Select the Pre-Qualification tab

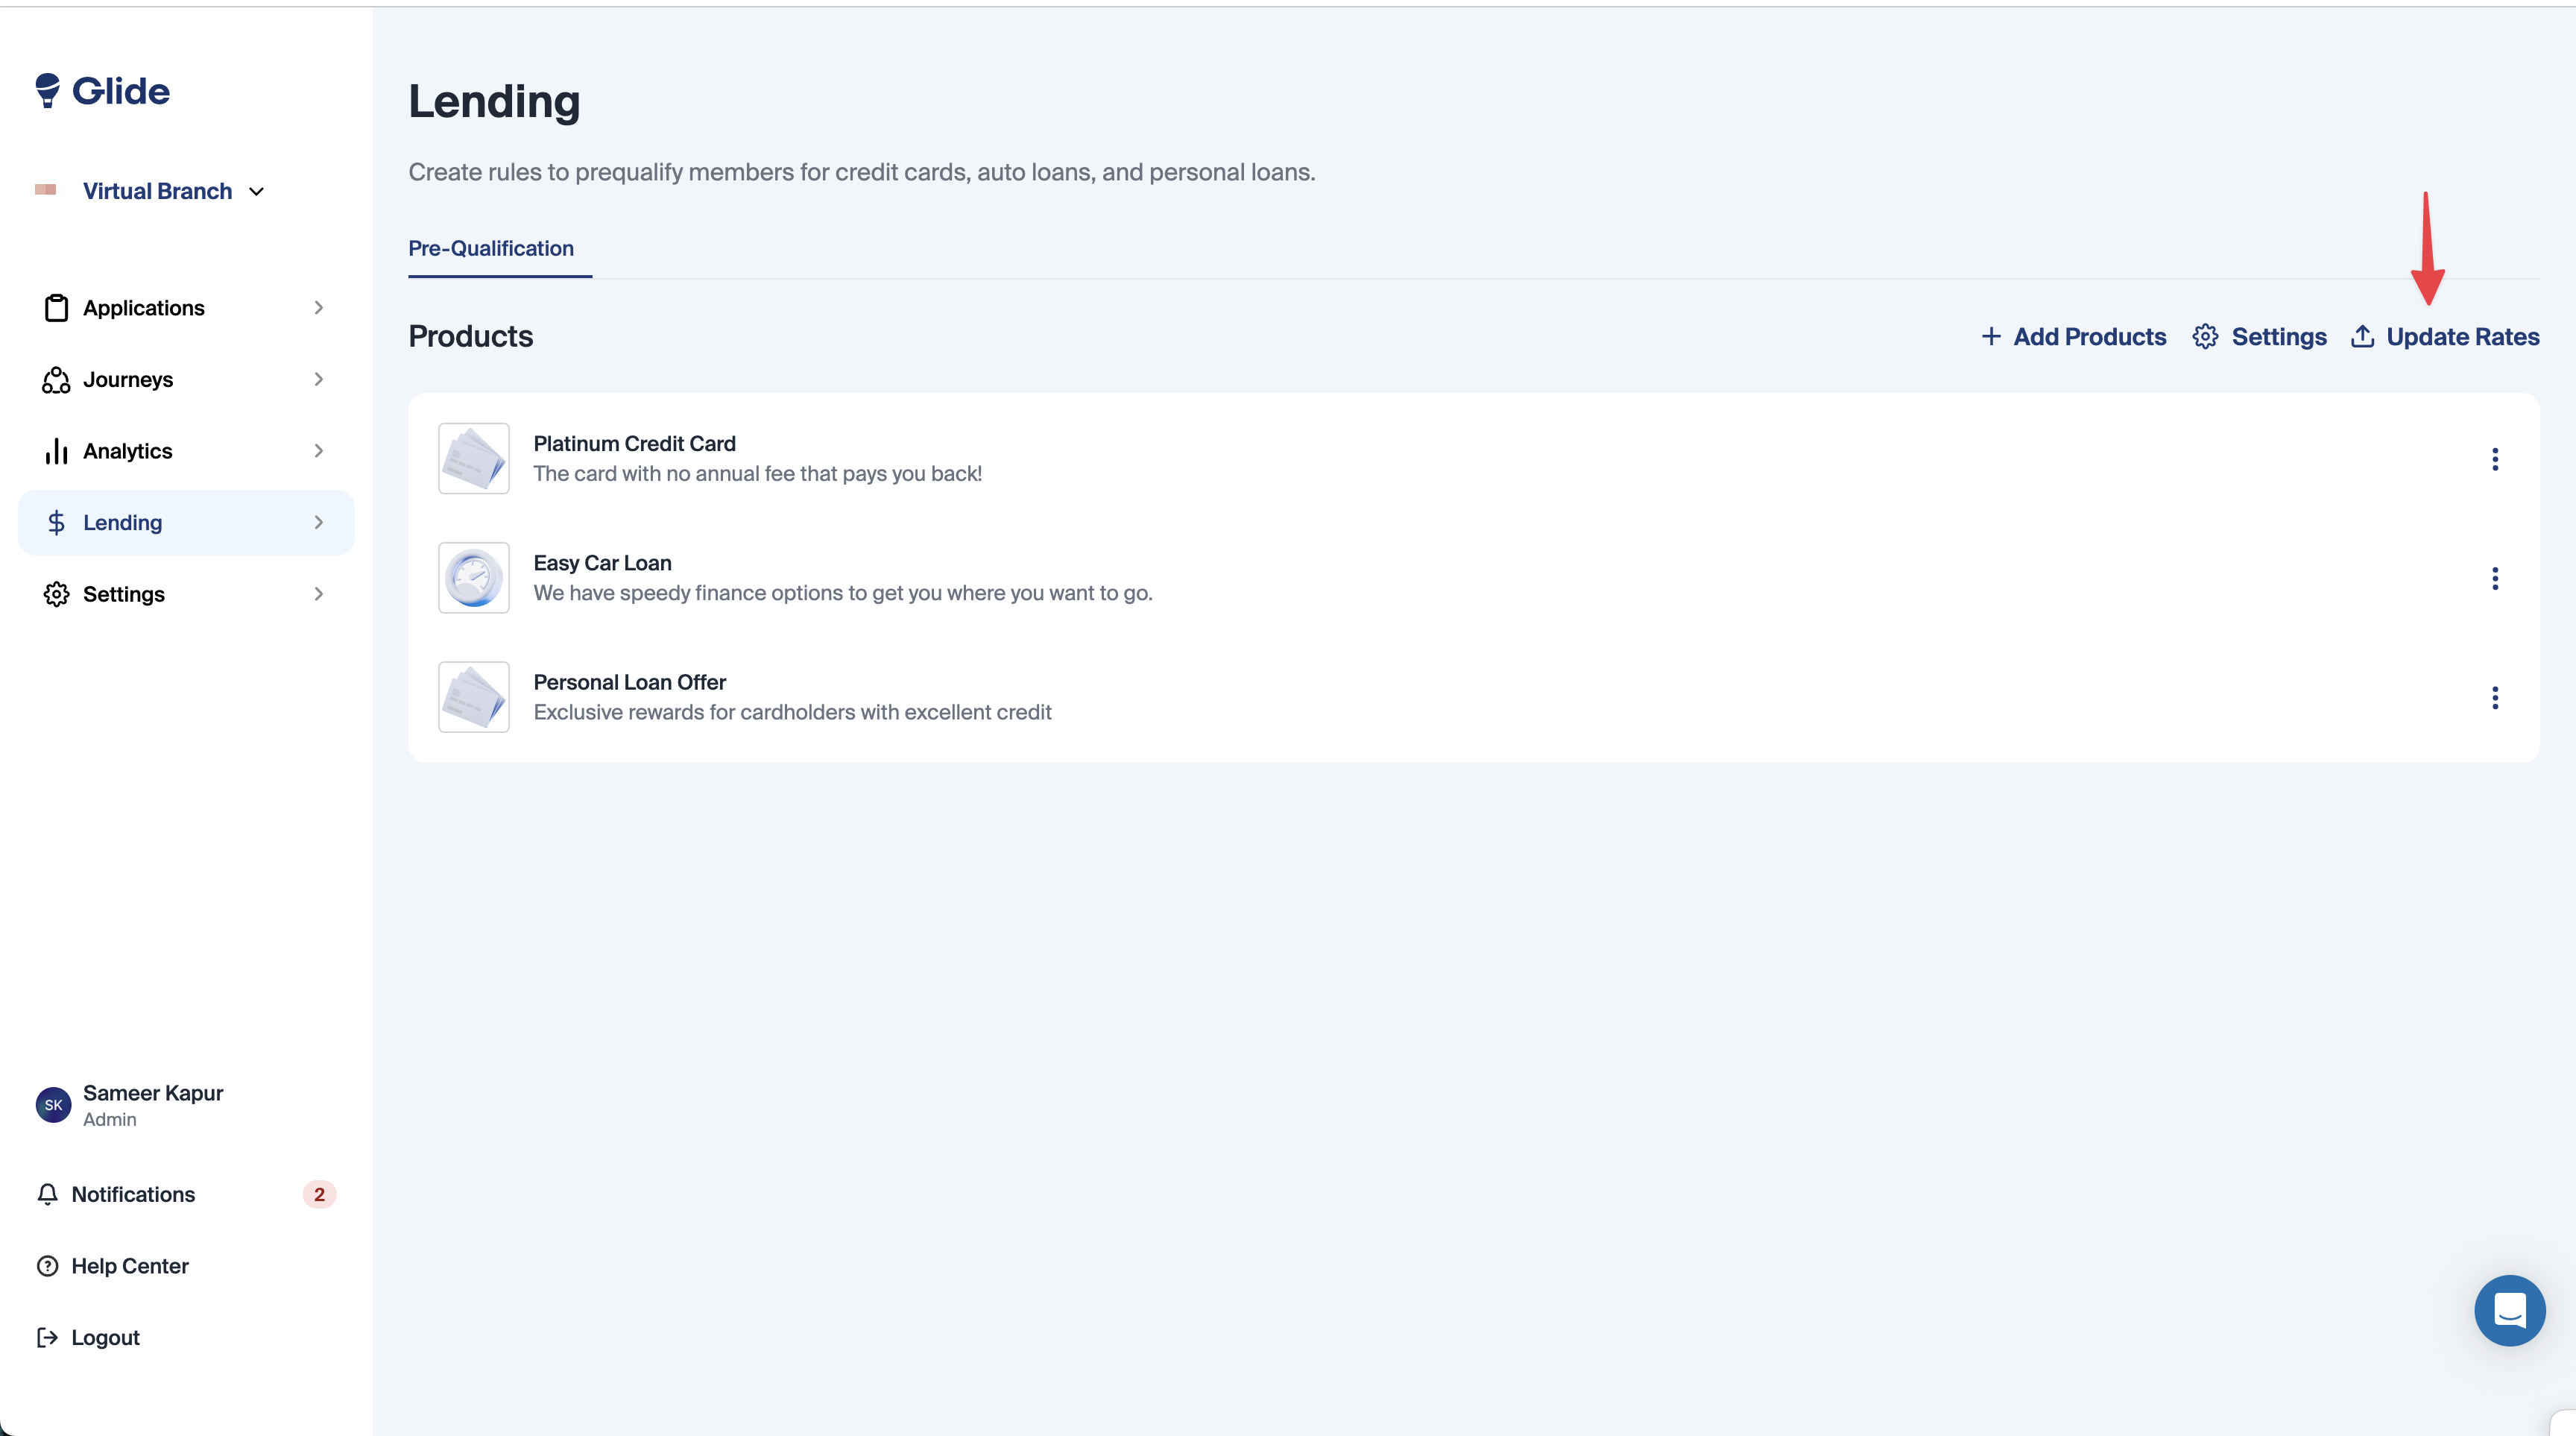491,248
